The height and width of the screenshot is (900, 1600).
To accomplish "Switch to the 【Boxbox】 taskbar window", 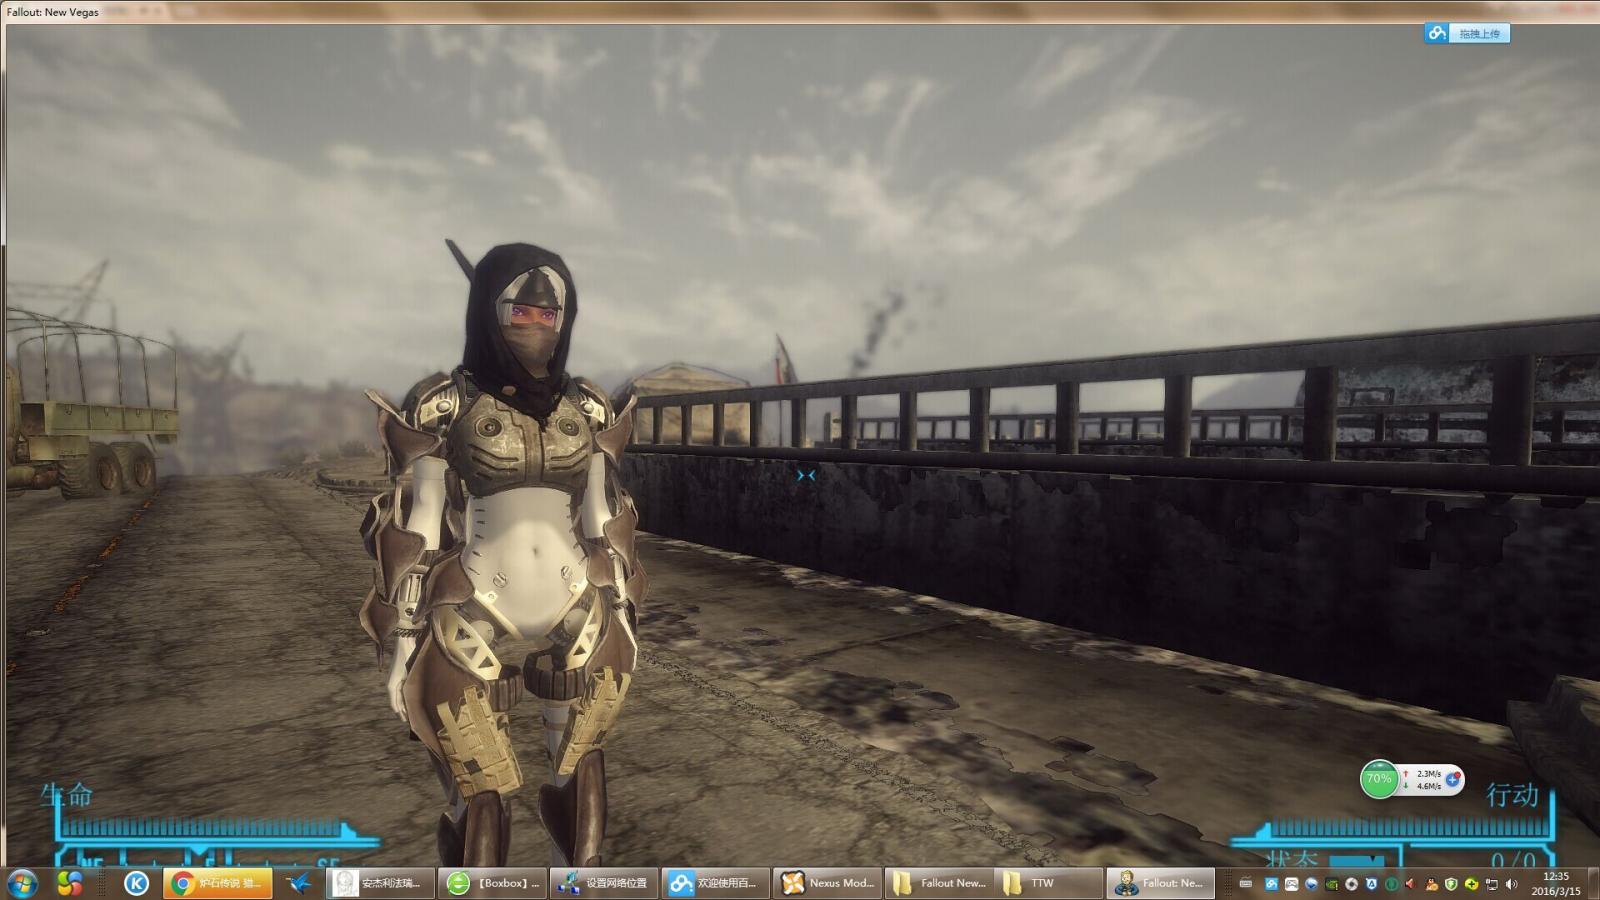I will (x=494, y=883).
